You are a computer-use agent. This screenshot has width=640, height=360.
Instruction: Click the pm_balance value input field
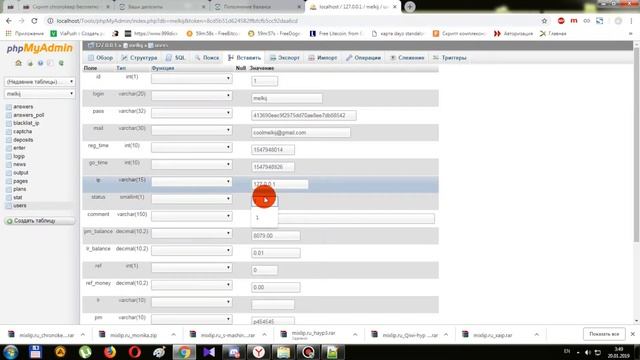click(276, 236)
